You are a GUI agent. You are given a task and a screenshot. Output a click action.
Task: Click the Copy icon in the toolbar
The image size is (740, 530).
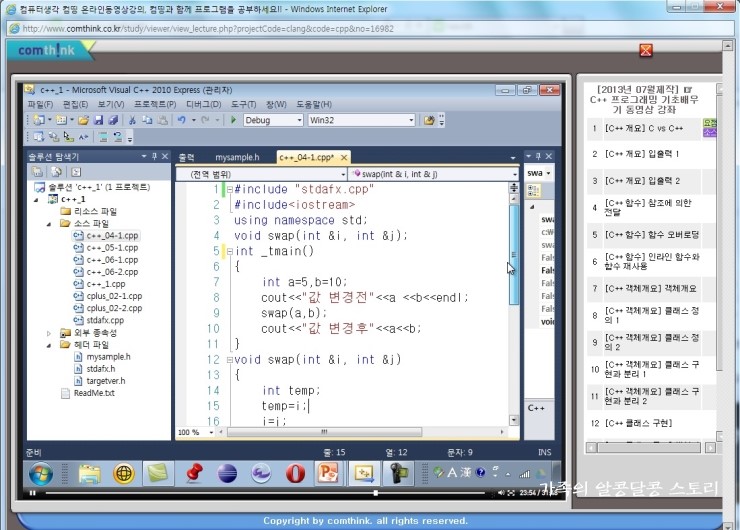(147, 120)
